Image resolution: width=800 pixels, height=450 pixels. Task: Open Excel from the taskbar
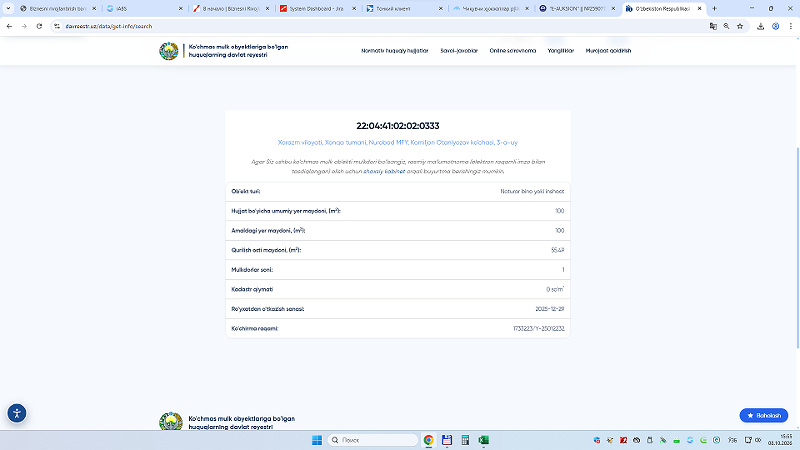(x=484, y=440)
